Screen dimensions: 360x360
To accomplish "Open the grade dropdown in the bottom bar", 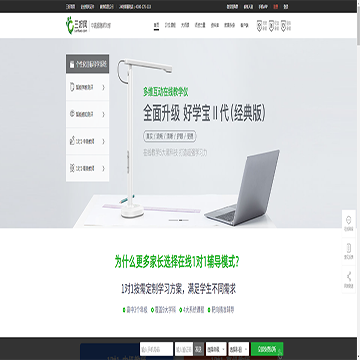I will [216, 349].
